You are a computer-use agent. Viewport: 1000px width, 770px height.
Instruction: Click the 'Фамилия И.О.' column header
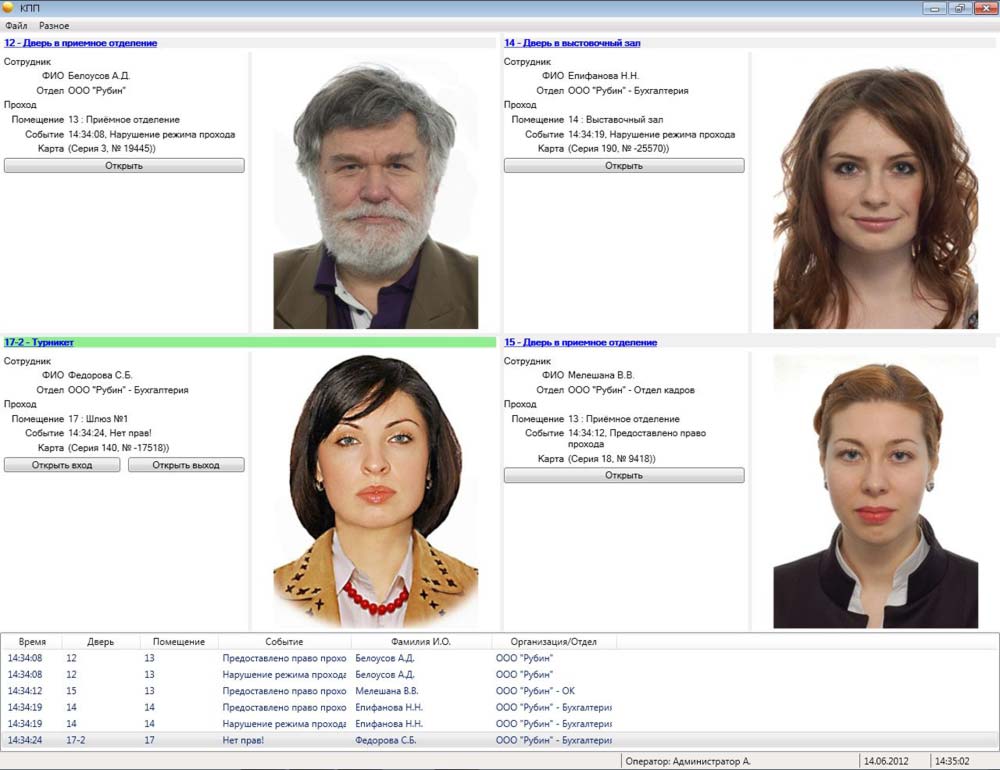420,642
